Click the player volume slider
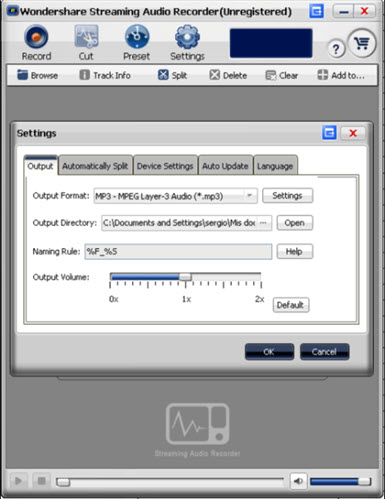 (x=340, y=481)
